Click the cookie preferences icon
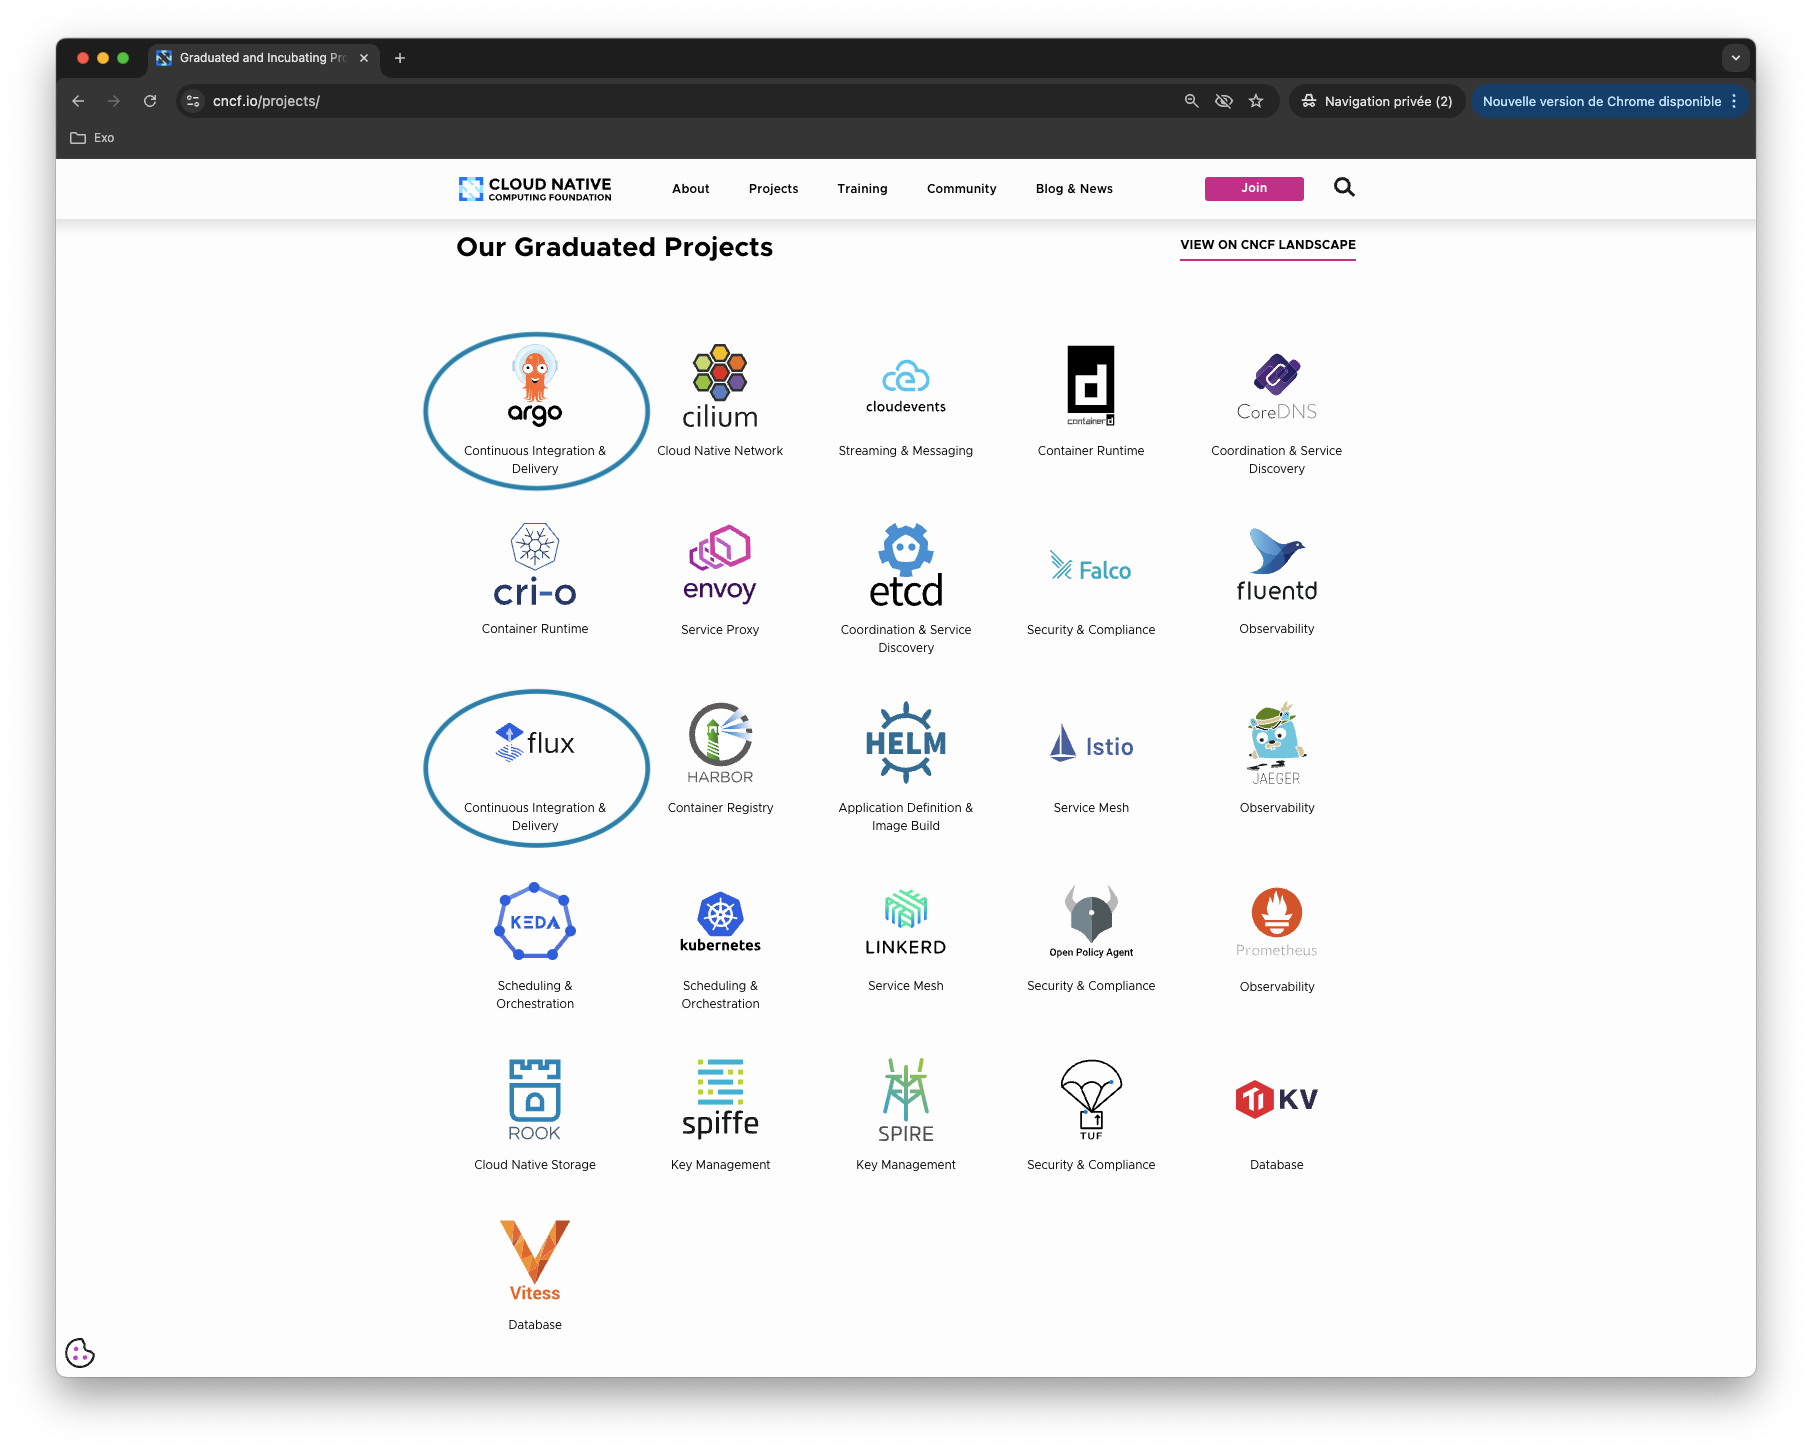 (80, 1353)
